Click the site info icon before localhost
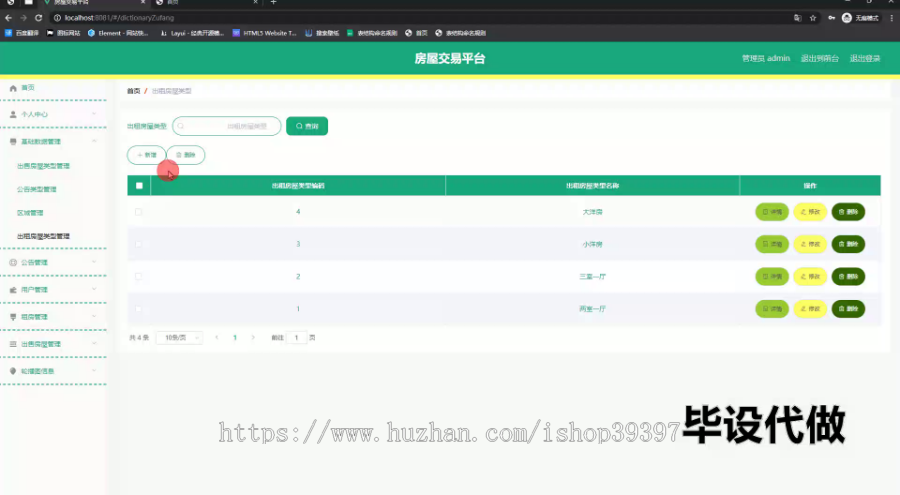The image size is (900, 495). (57, 18)
